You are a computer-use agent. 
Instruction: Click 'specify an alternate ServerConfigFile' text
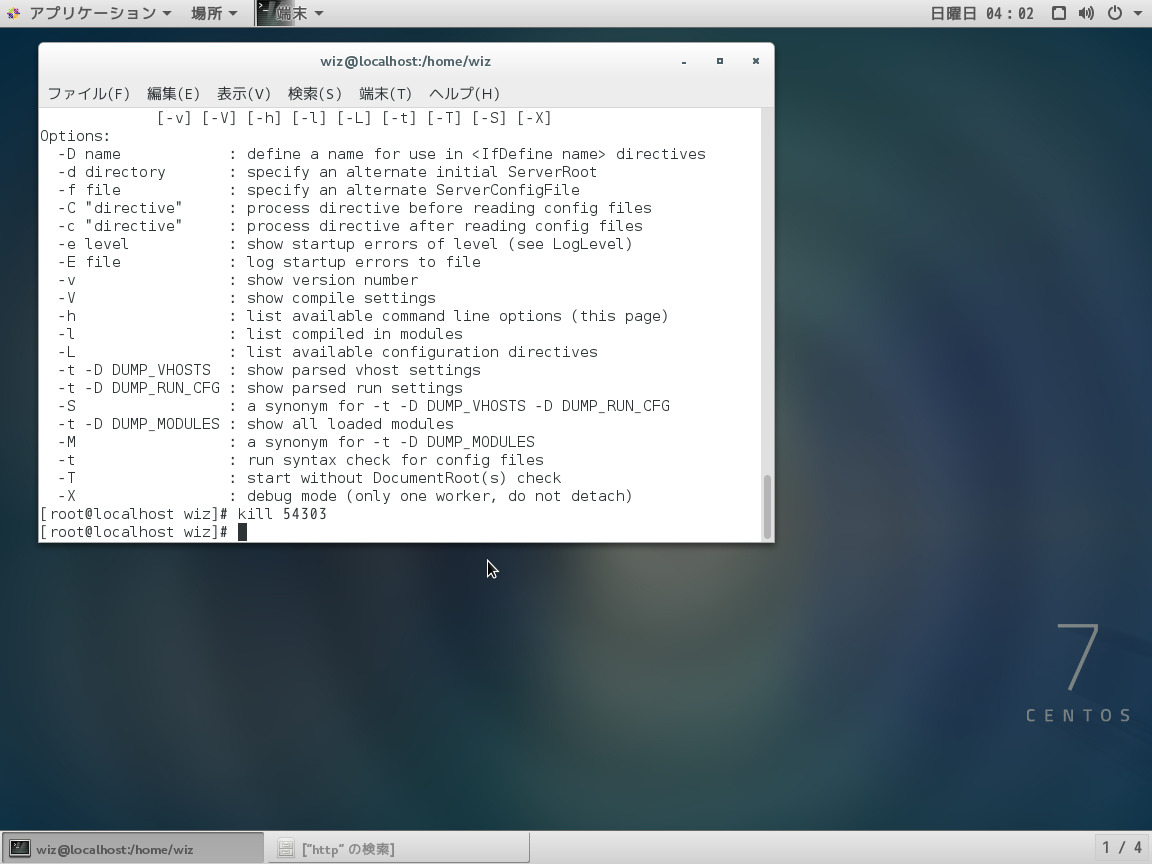point(413,190)
